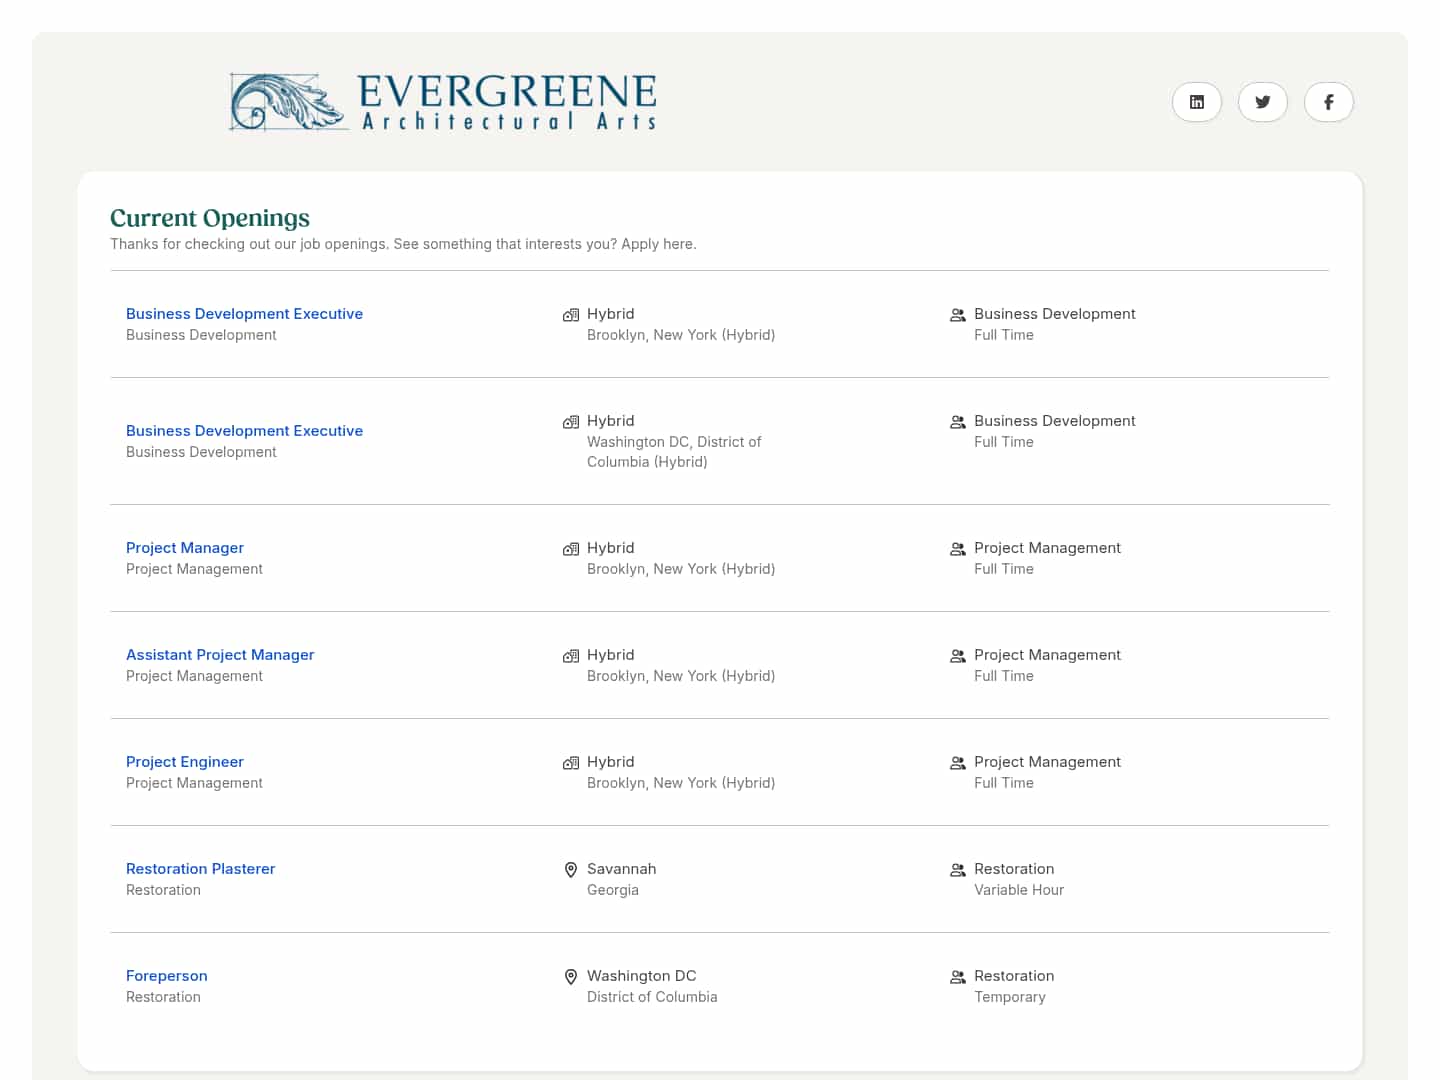Open the Business Development Executive posting in Brooklyn
Image resolution: width=1440 pixels, height=1080 pixels.
pyautogui.click(x=244, y=313)
